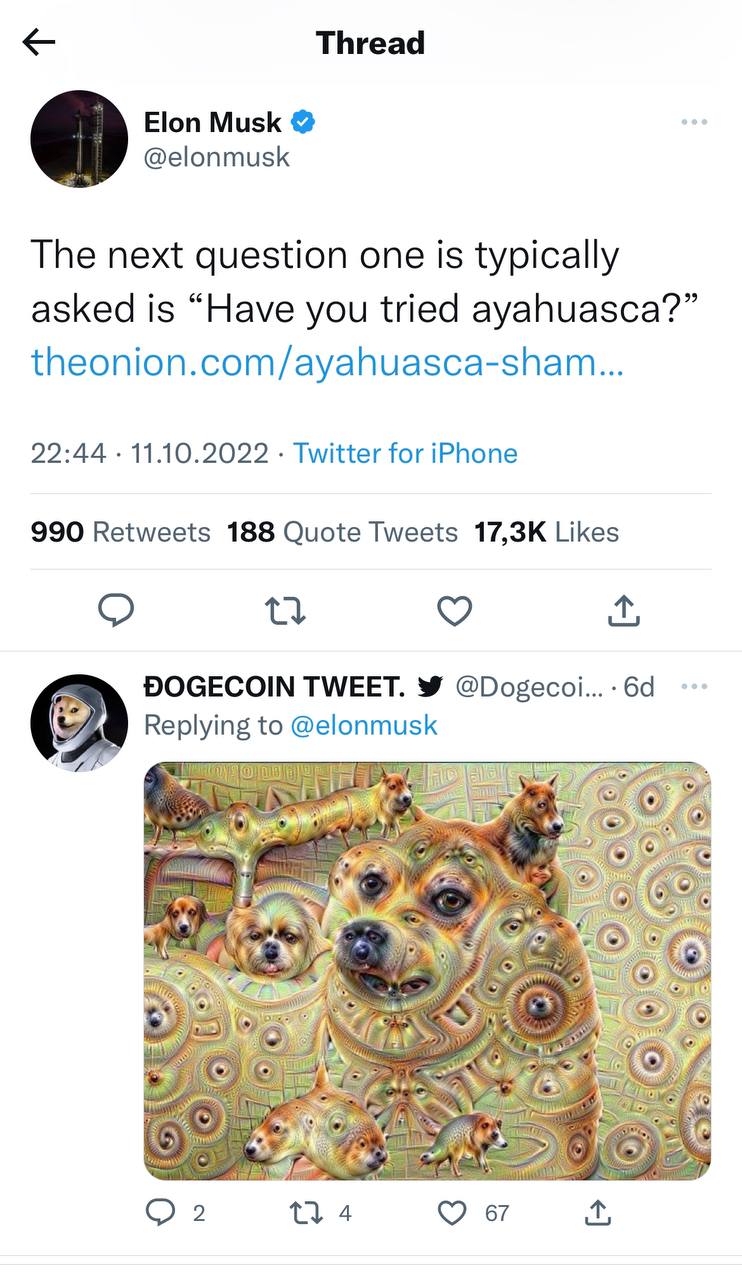View the 990 Retweets list
The height and width of the screenshot is (1280, 742).
coord(121,532)
